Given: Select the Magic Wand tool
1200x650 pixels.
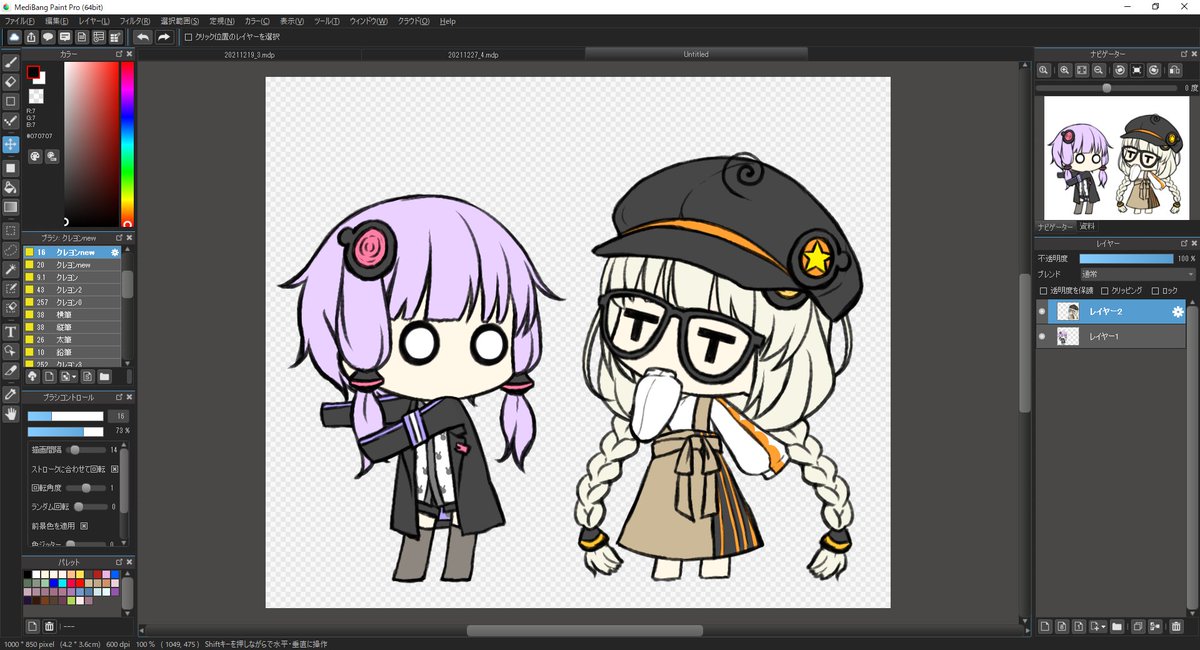Looking at the screenshot, I should click(x=11, y=270).
